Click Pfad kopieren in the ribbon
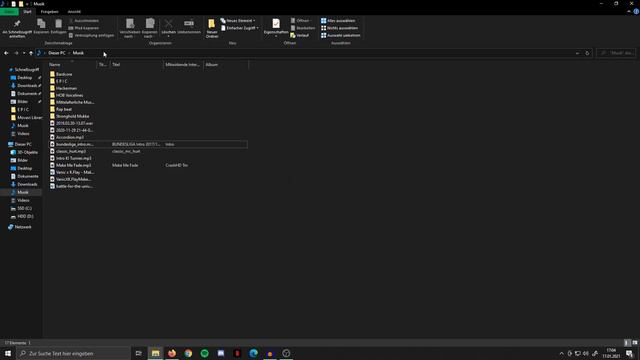Image resolution: width=640 pixels, height=360 pixels. point(84,28)
